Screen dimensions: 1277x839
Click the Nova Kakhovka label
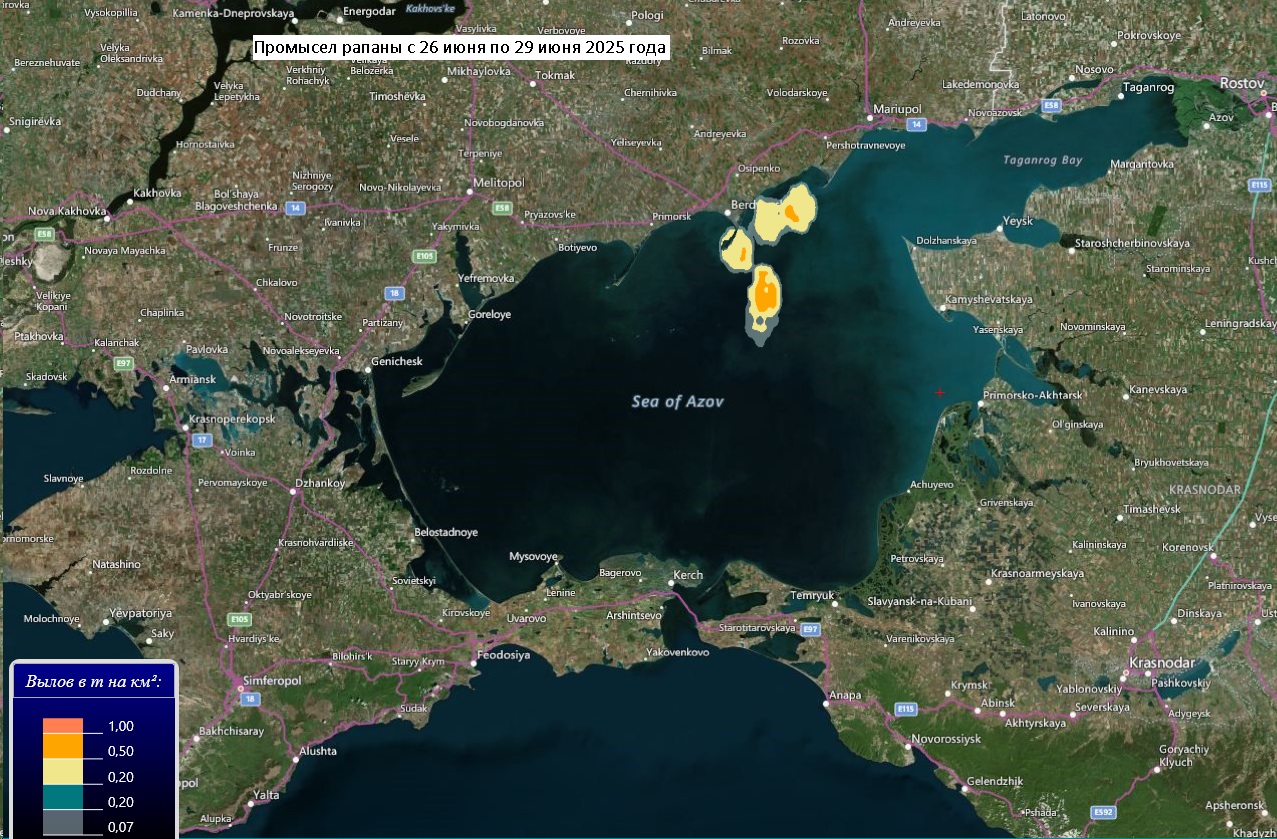pos(66,211)
